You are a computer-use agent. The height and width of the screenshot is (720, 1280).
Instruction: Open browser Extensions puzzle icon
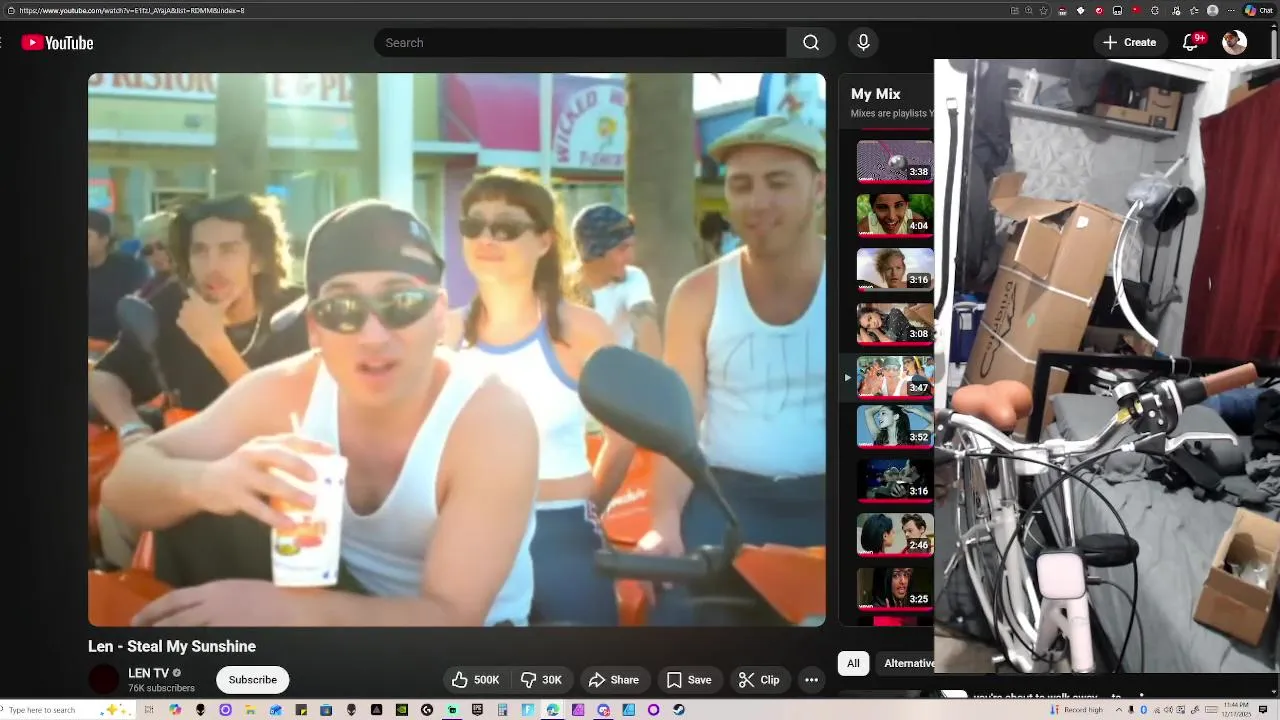click(x=1155, y=10)
